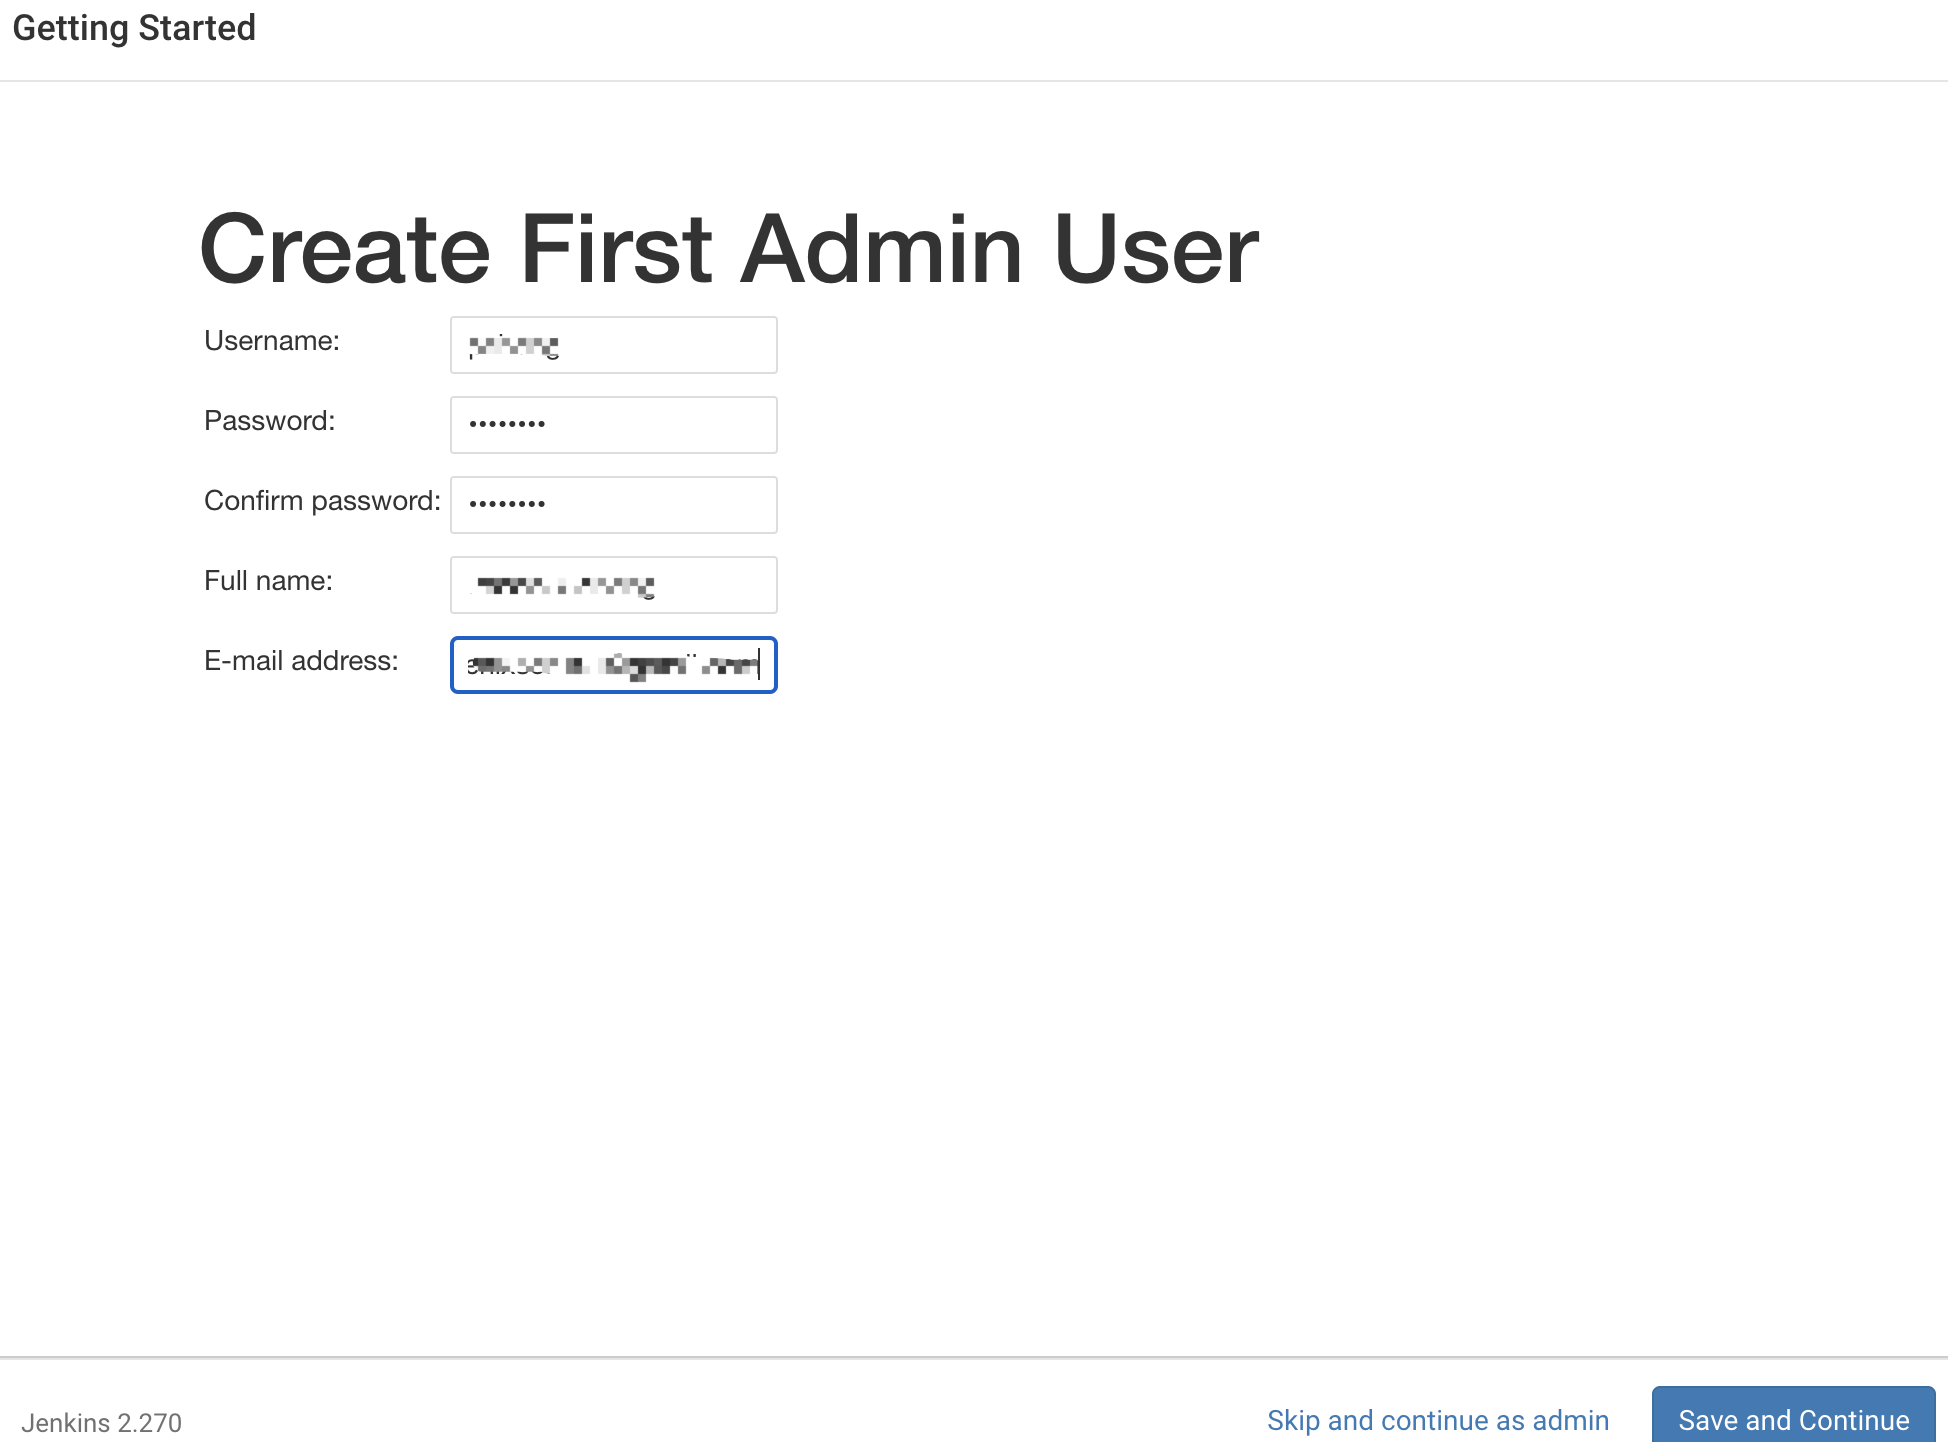Click into the Full name field
The width and height of the screenshot is (1948, 1442).
(614, 585)
